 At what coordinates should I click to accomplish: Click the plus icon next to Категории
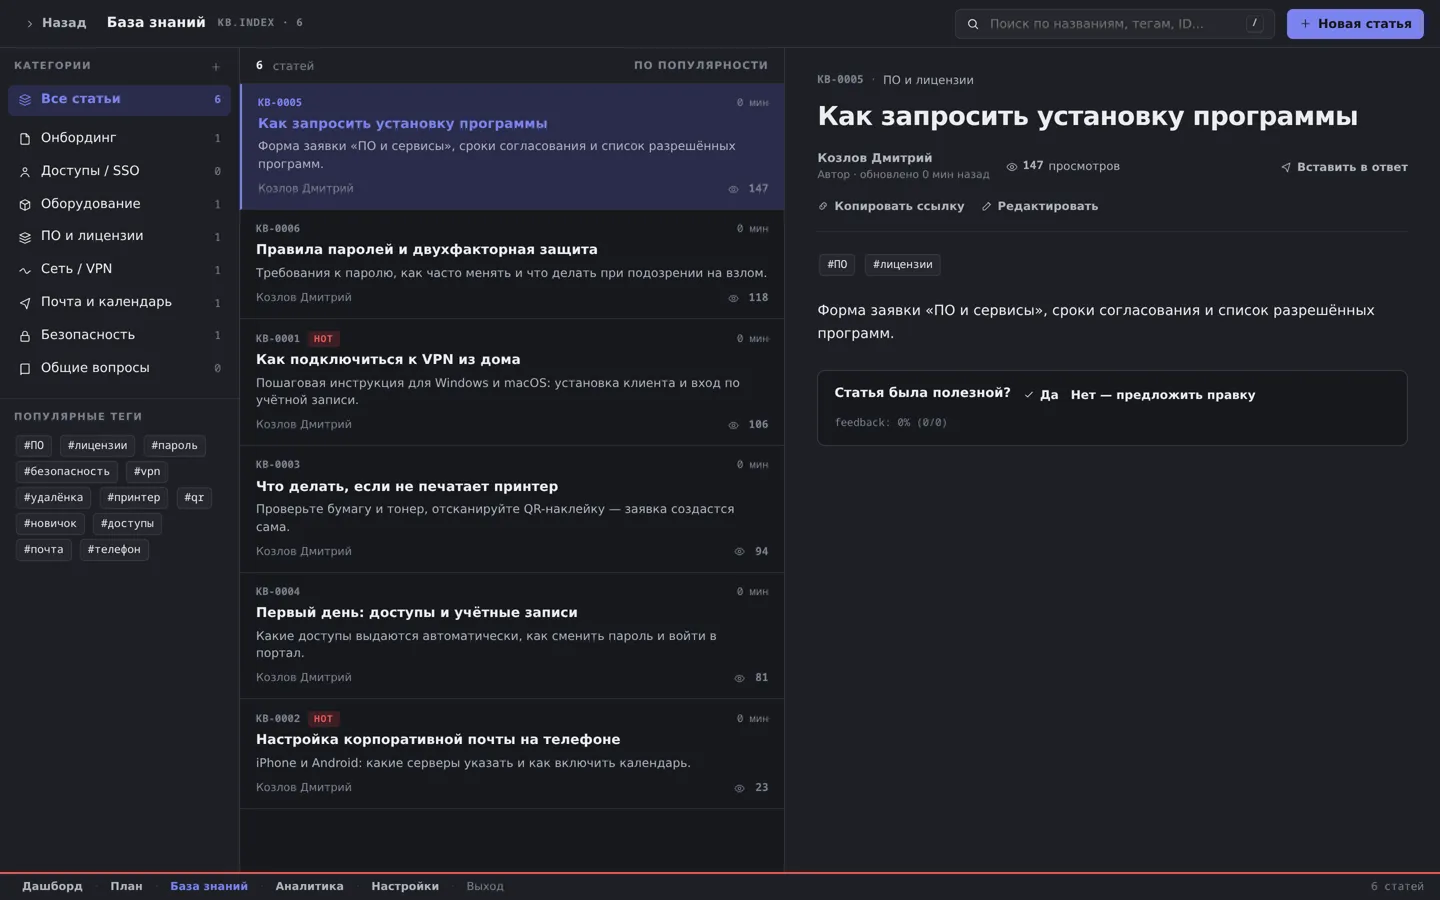tap(216, 67)
